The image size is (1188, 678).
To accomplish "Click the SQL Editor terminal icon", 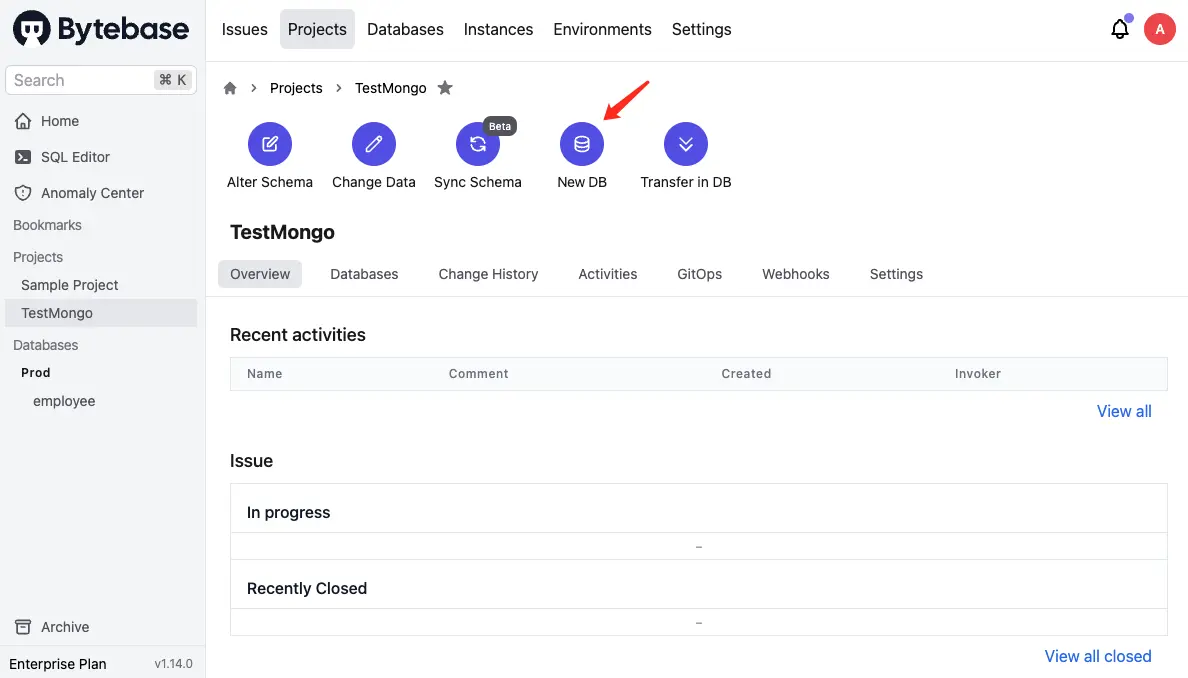I will [x=23, y=157].
